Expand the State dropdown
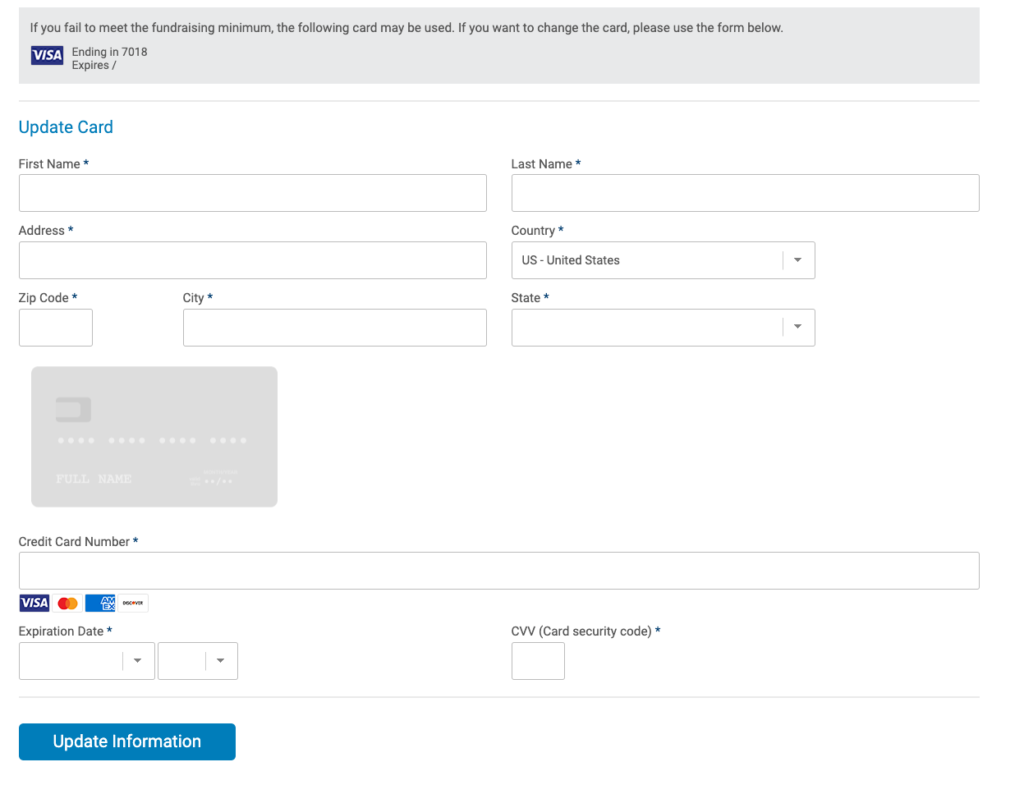The width and height of the screenshot is (1024, 785). (x=663, y=327)
